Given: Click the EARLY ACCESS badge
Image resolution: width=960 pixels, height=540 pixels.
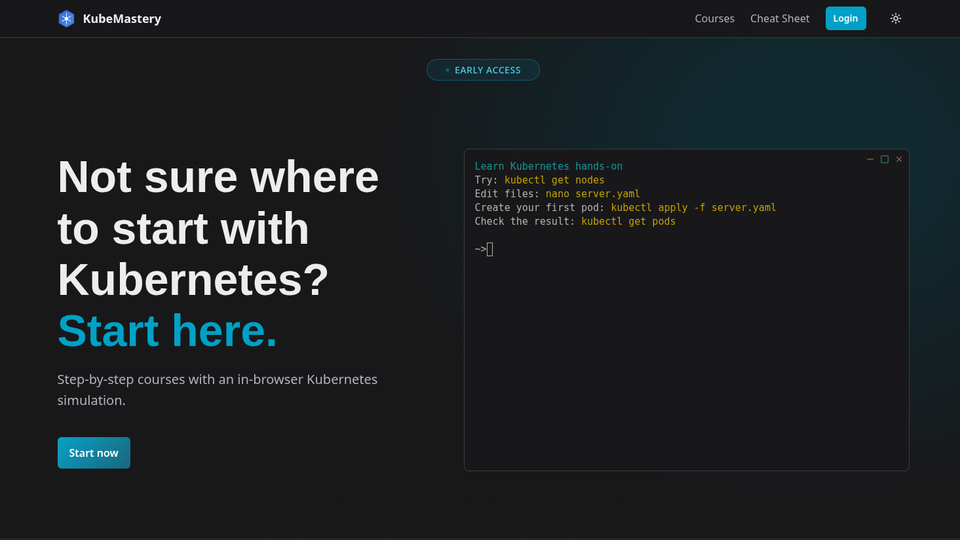Looking at the screenshot, I should coord(483,70).
